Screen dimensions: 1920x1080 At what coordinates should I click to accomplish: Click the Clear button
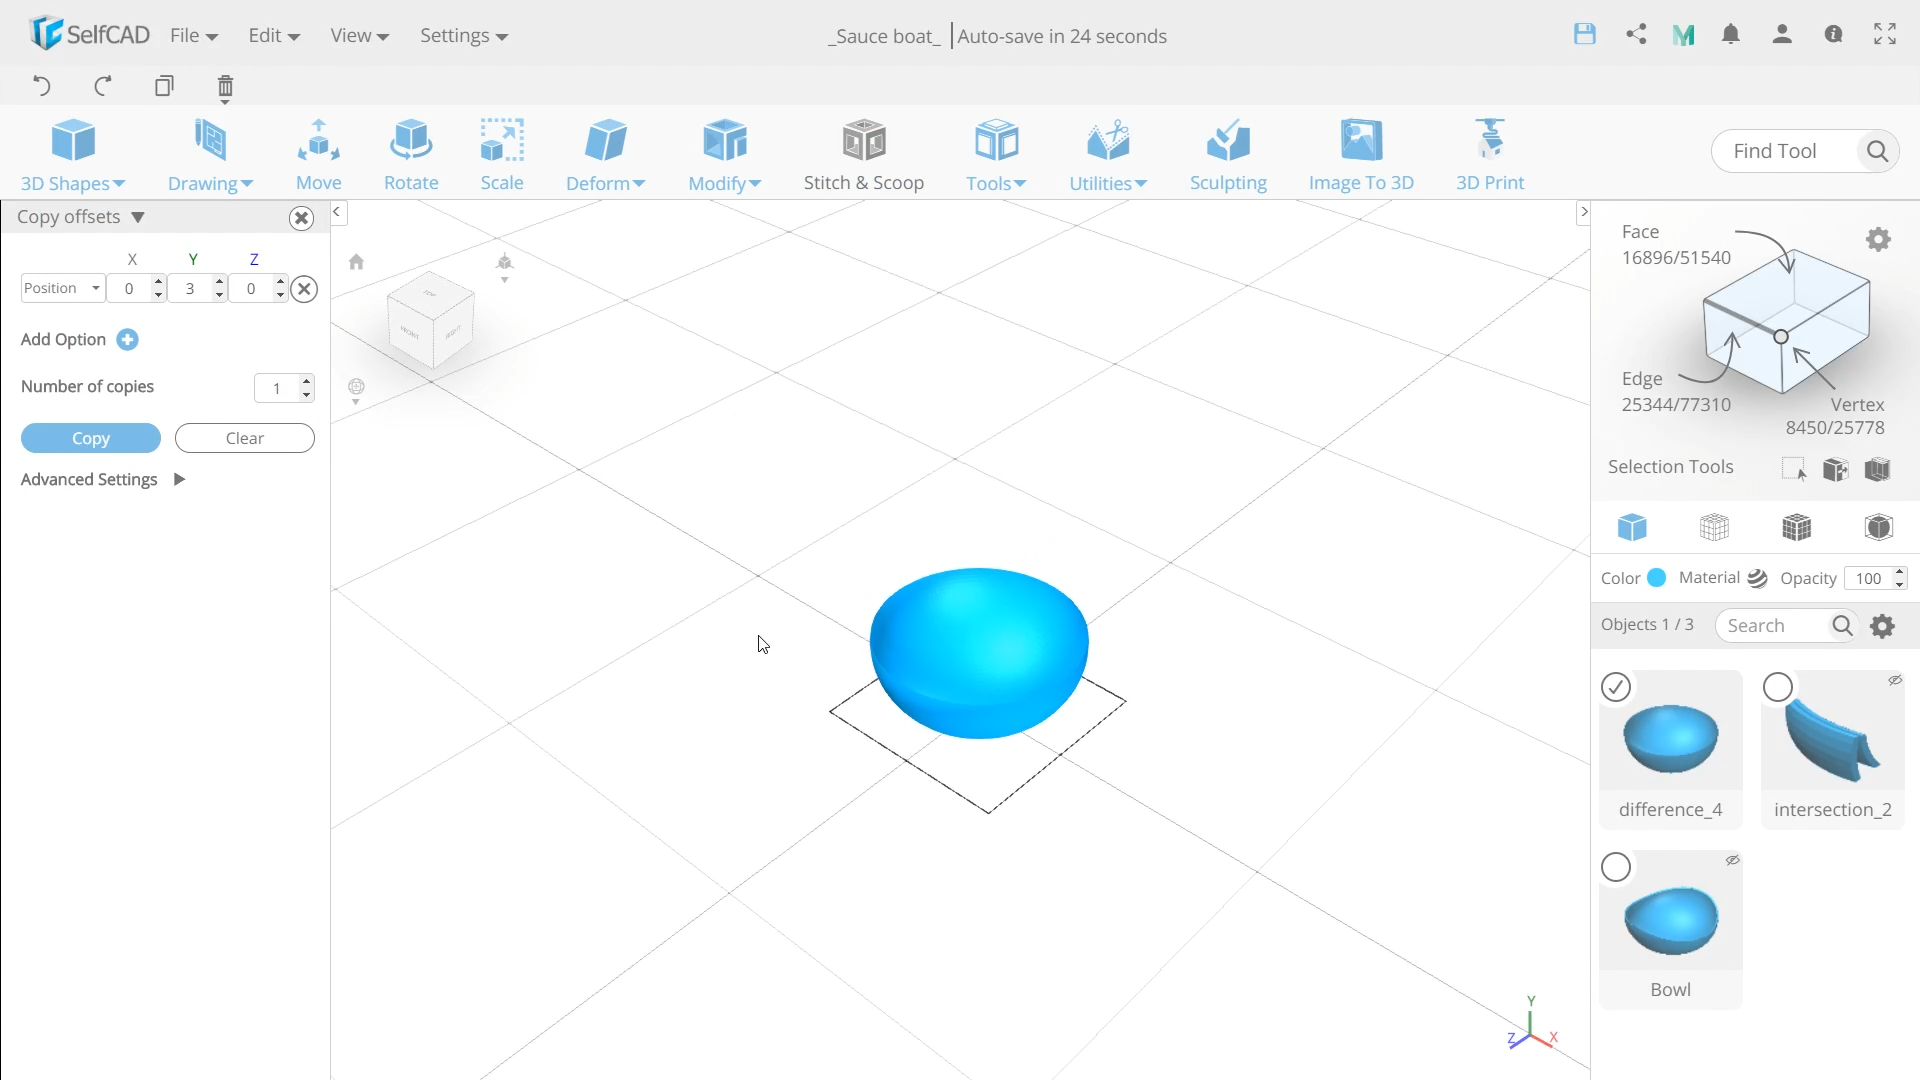(245, 438)
